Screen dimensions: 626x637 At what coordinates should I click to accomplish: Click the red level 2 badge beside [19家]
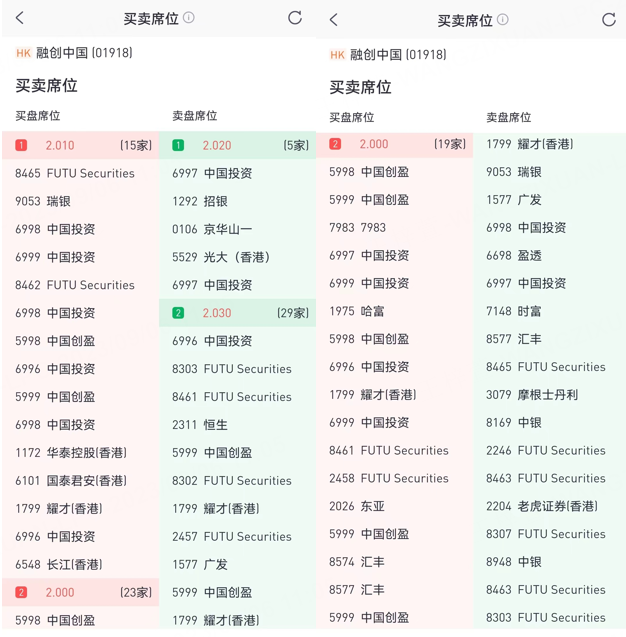[x=335, y=144]
